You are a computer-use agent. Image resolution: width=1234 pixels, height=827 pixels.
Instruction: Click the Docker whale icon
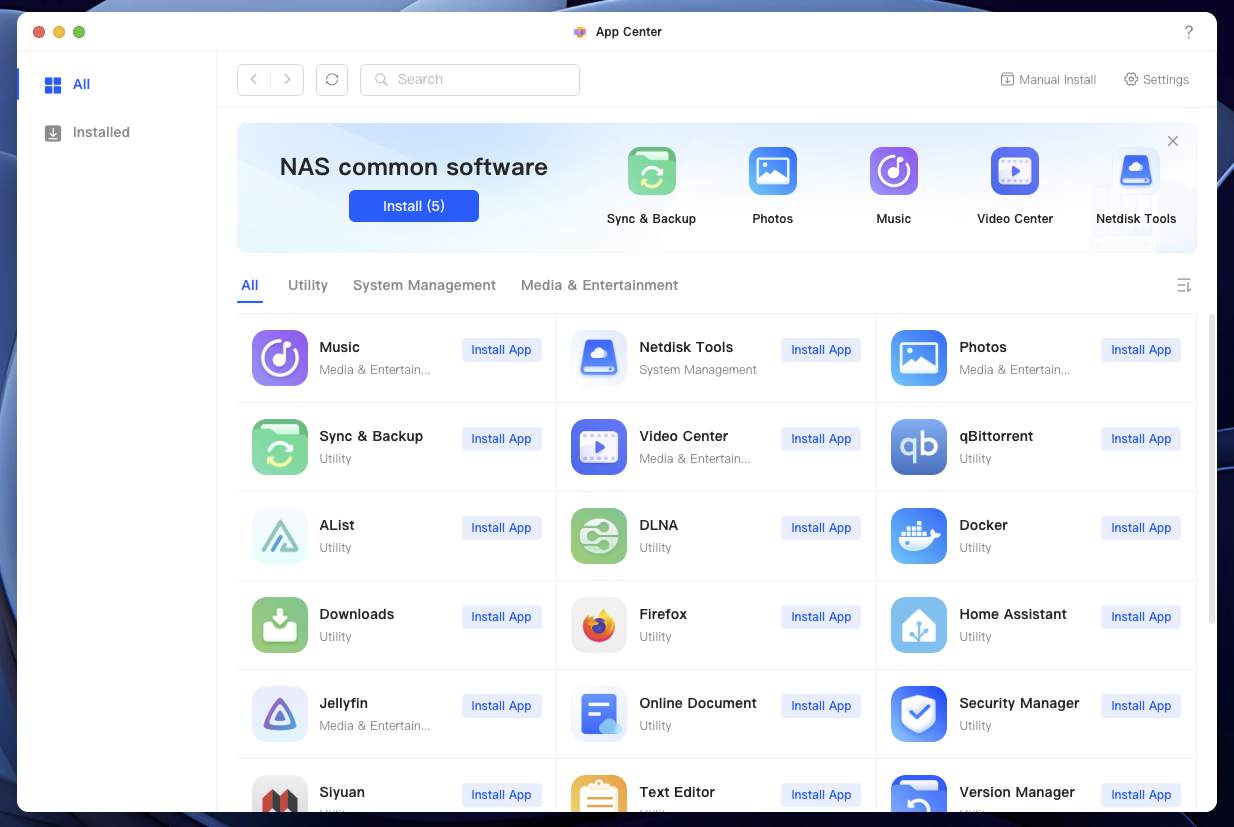pyautogui.click(x=919, y=536)
